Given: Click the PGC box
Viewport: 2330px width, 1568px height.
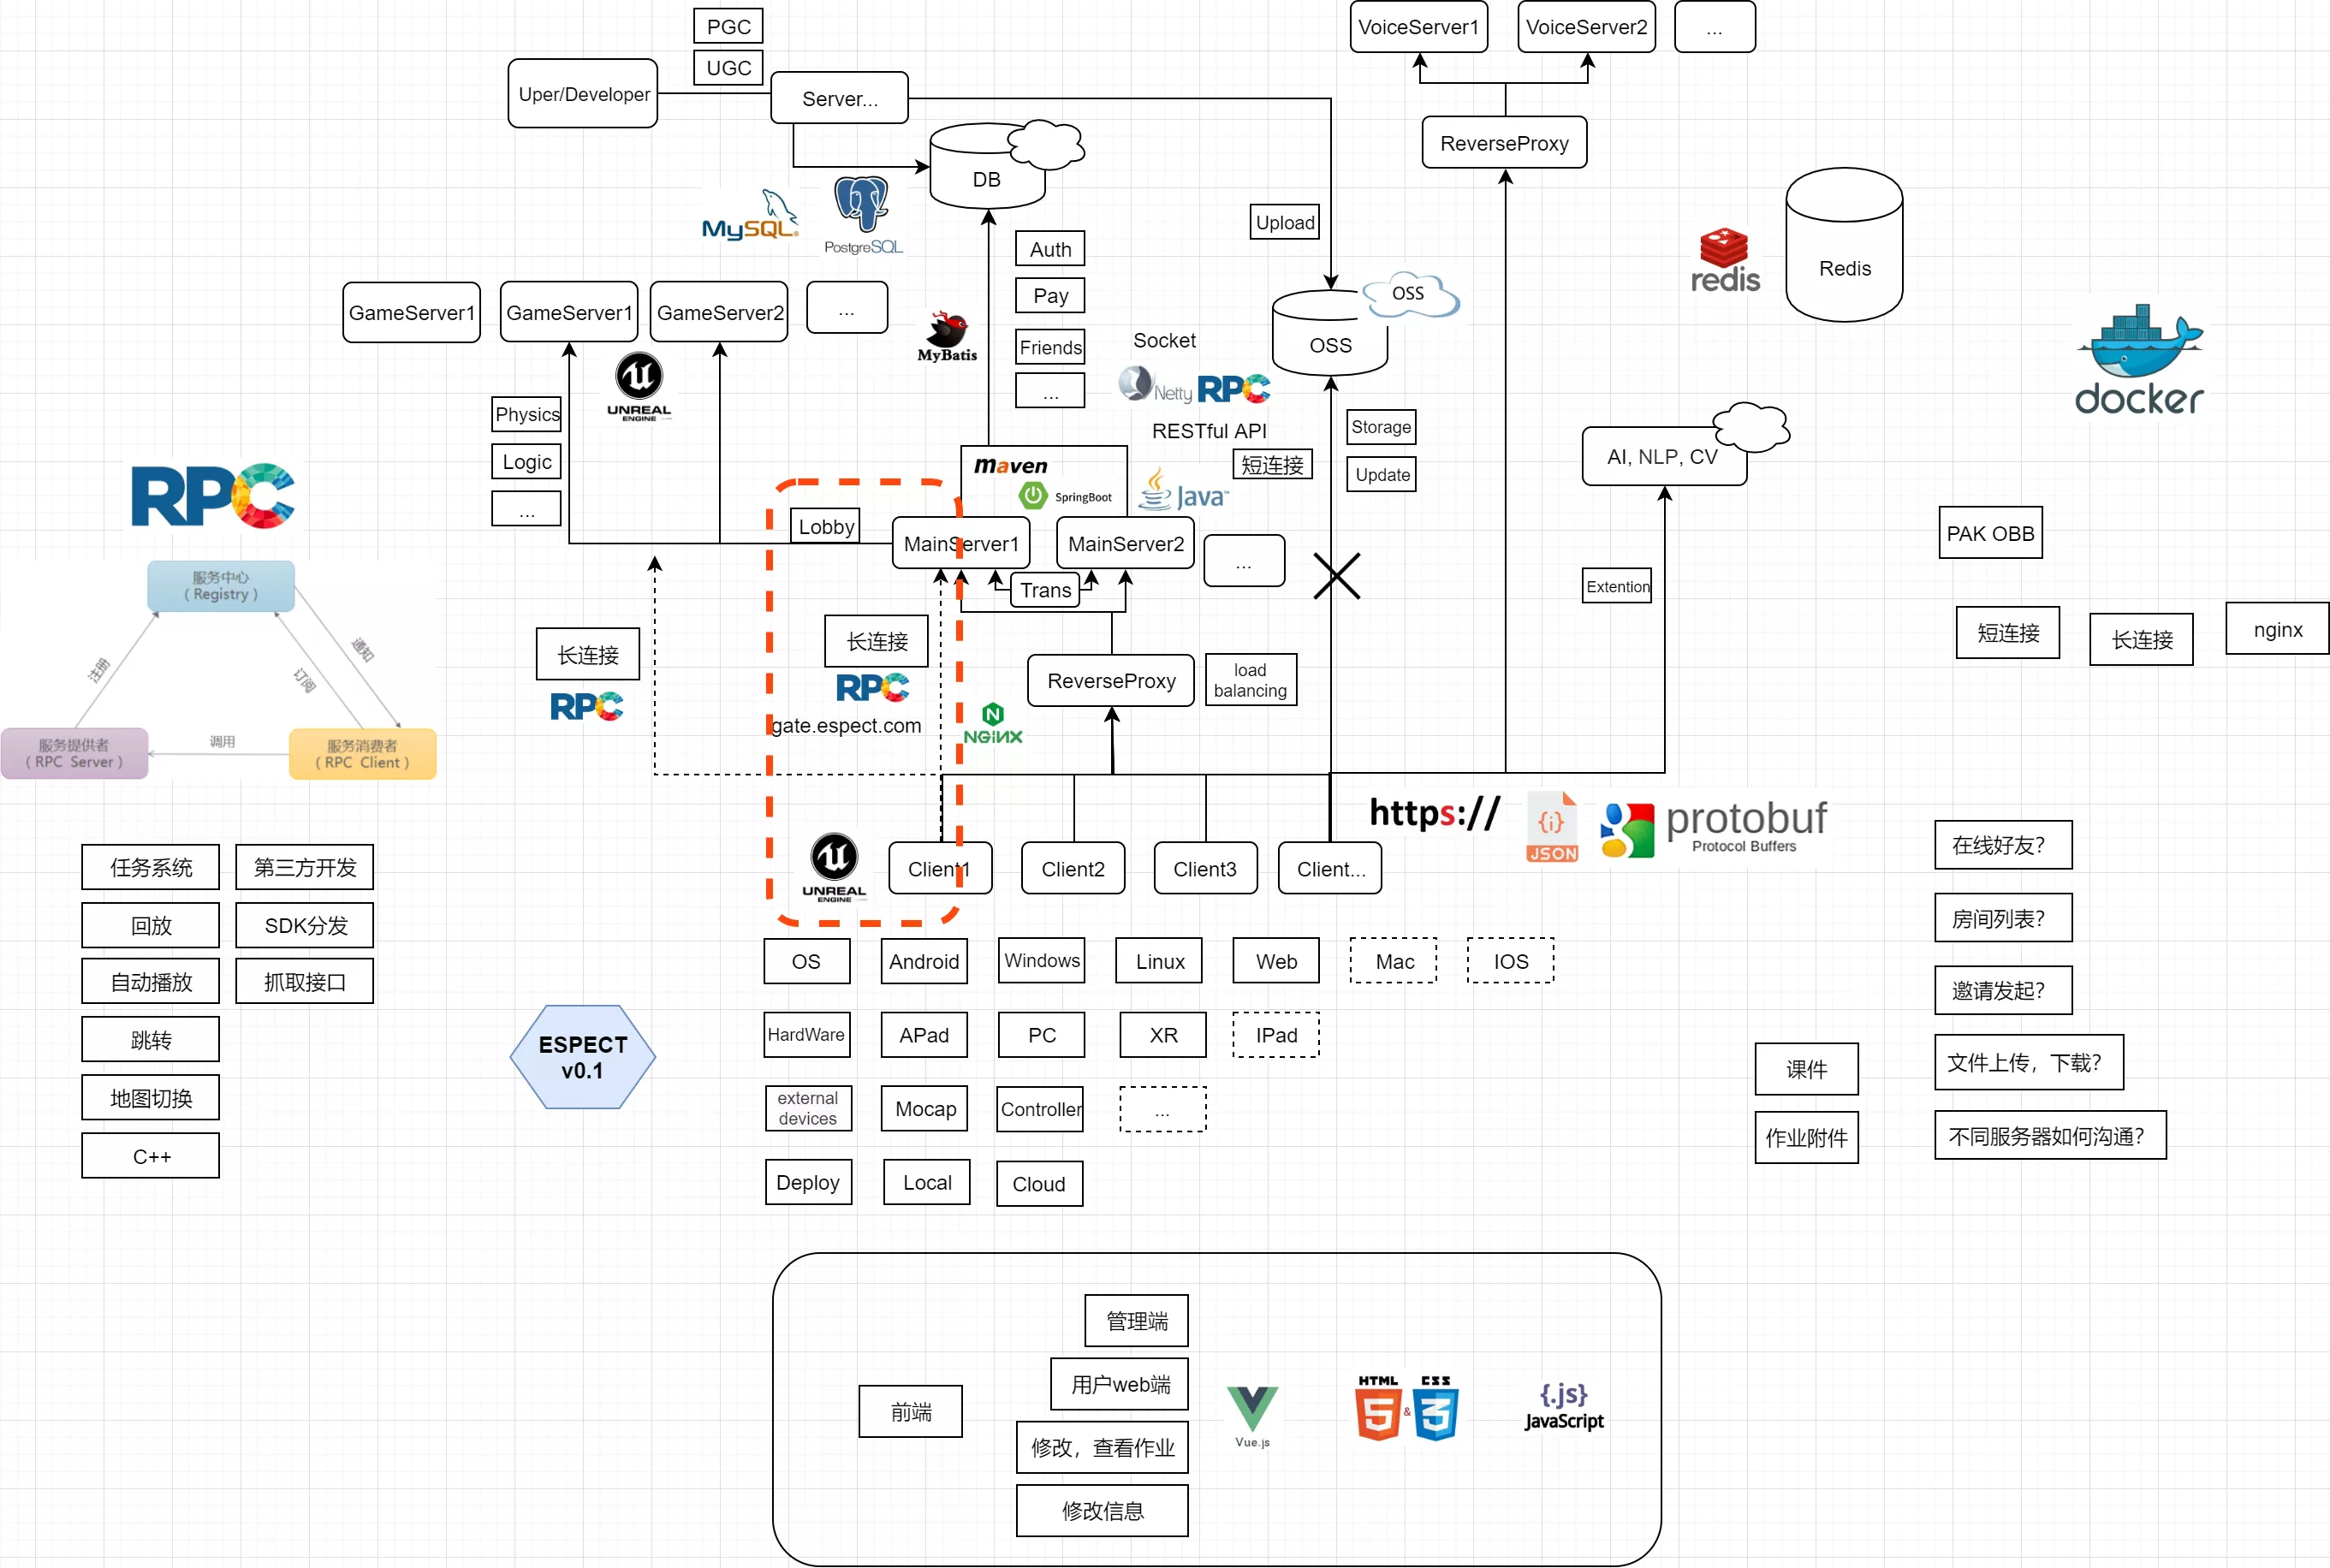Looking at the screenshot, I should point(728,26).
